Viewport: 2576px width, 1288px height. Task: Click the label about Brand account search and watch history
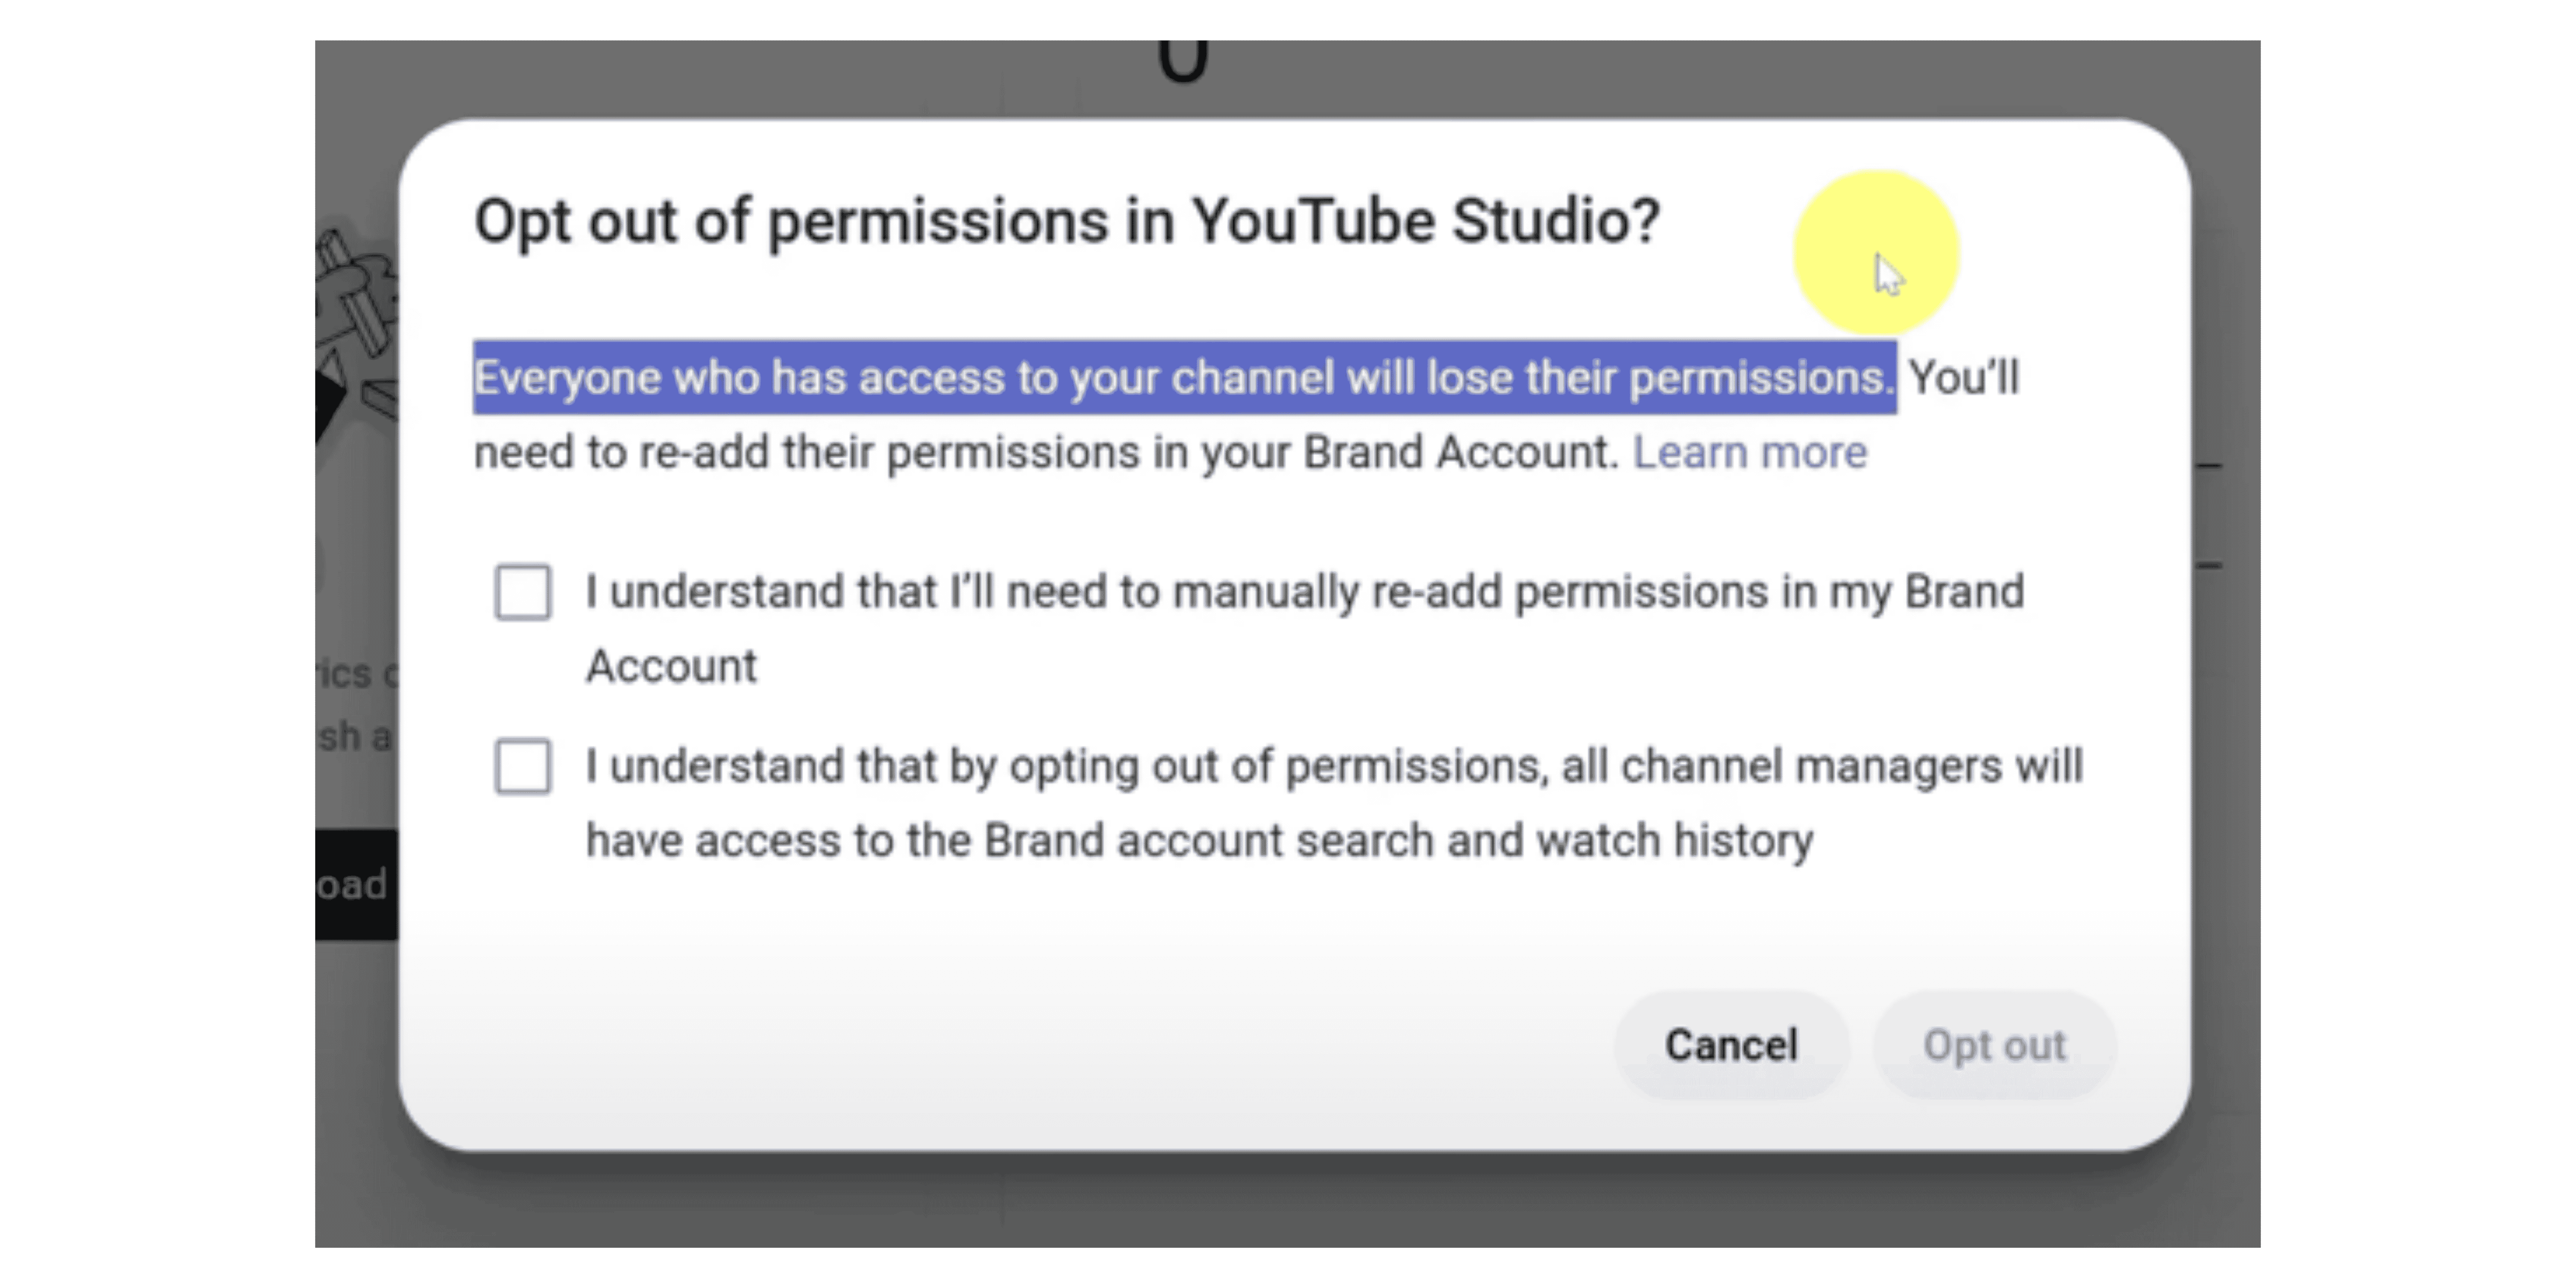(1334, 803)
